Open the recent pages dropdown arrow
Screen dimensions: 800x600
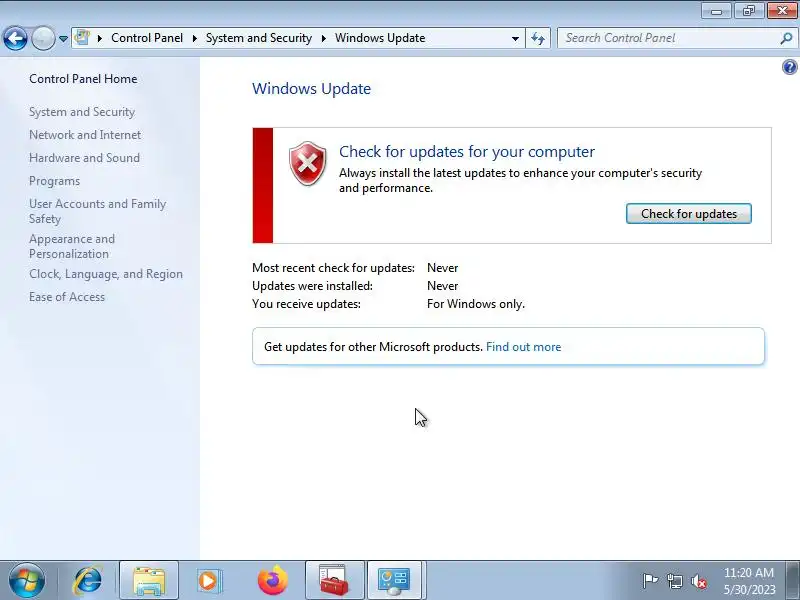tap(63, 39)
